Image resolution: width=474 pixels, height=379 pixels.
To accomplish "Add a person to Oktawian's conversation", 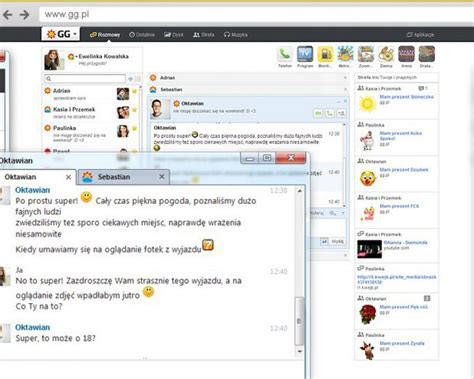I will pos(341,114).
